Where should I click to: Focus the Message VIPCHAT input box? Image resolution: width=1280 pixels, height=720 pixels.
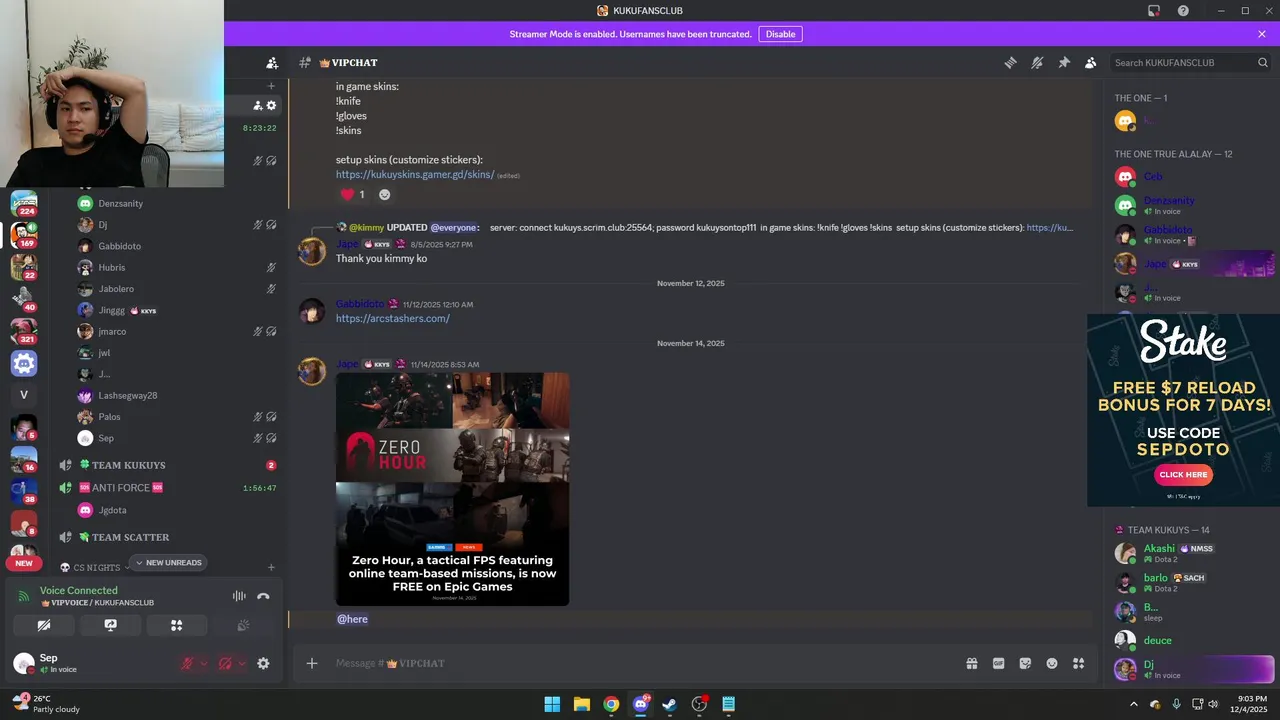pyautogui.click(x=640, y=663)
